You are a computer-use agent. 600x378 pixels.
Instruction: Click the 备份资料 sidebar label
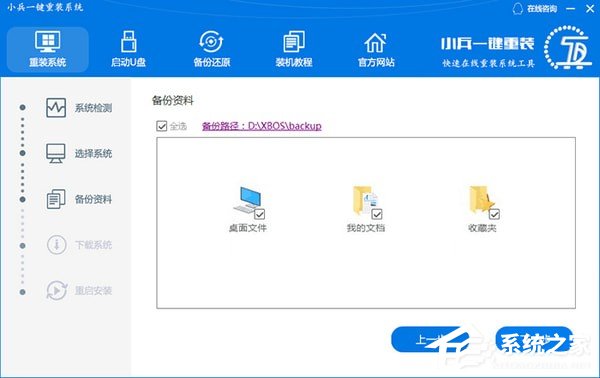click(93, 199)
